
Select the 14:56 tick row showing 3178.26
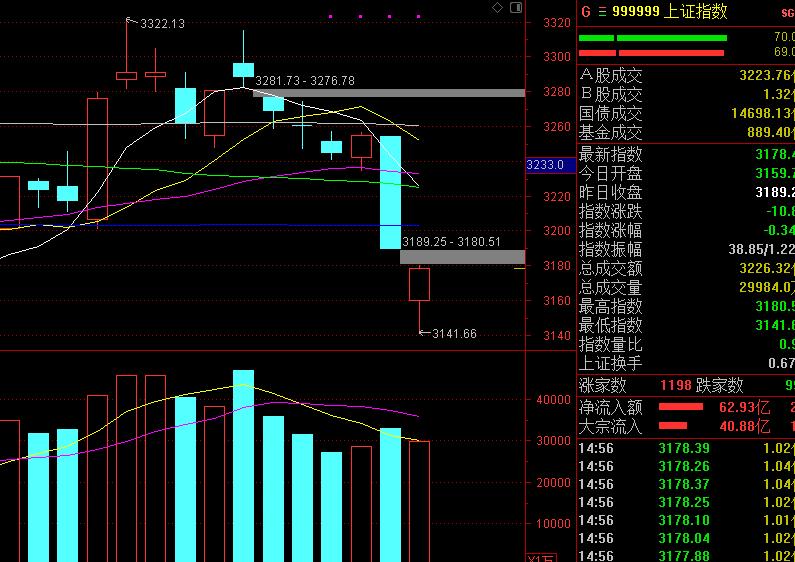[686, 466]
